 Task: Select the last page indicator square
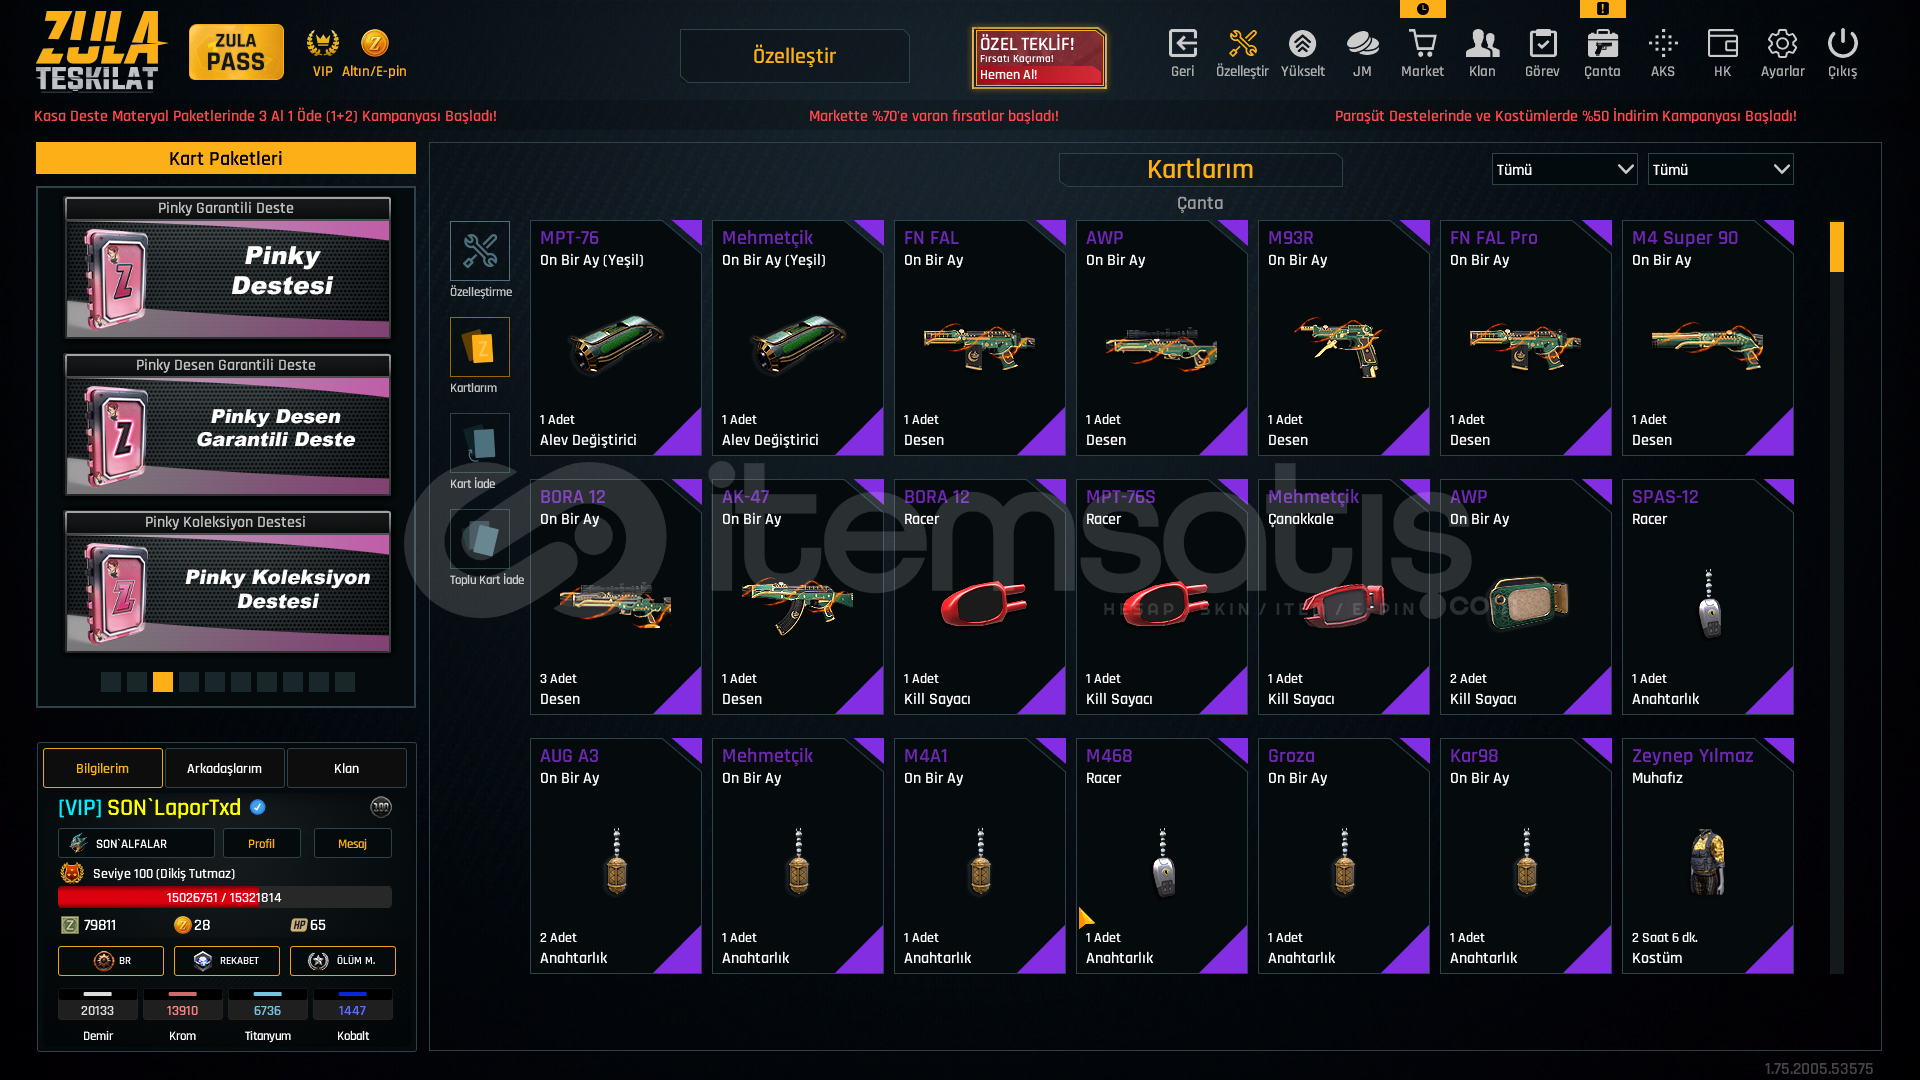(x=345, y=682)
